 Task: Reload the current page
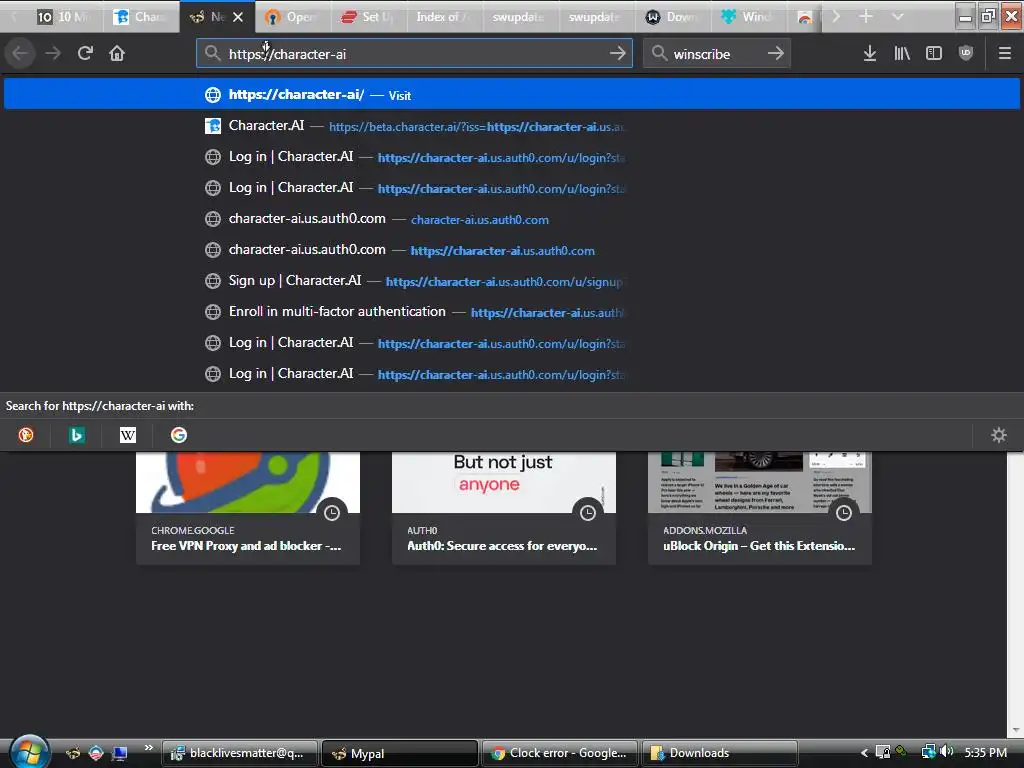[85, 53]
